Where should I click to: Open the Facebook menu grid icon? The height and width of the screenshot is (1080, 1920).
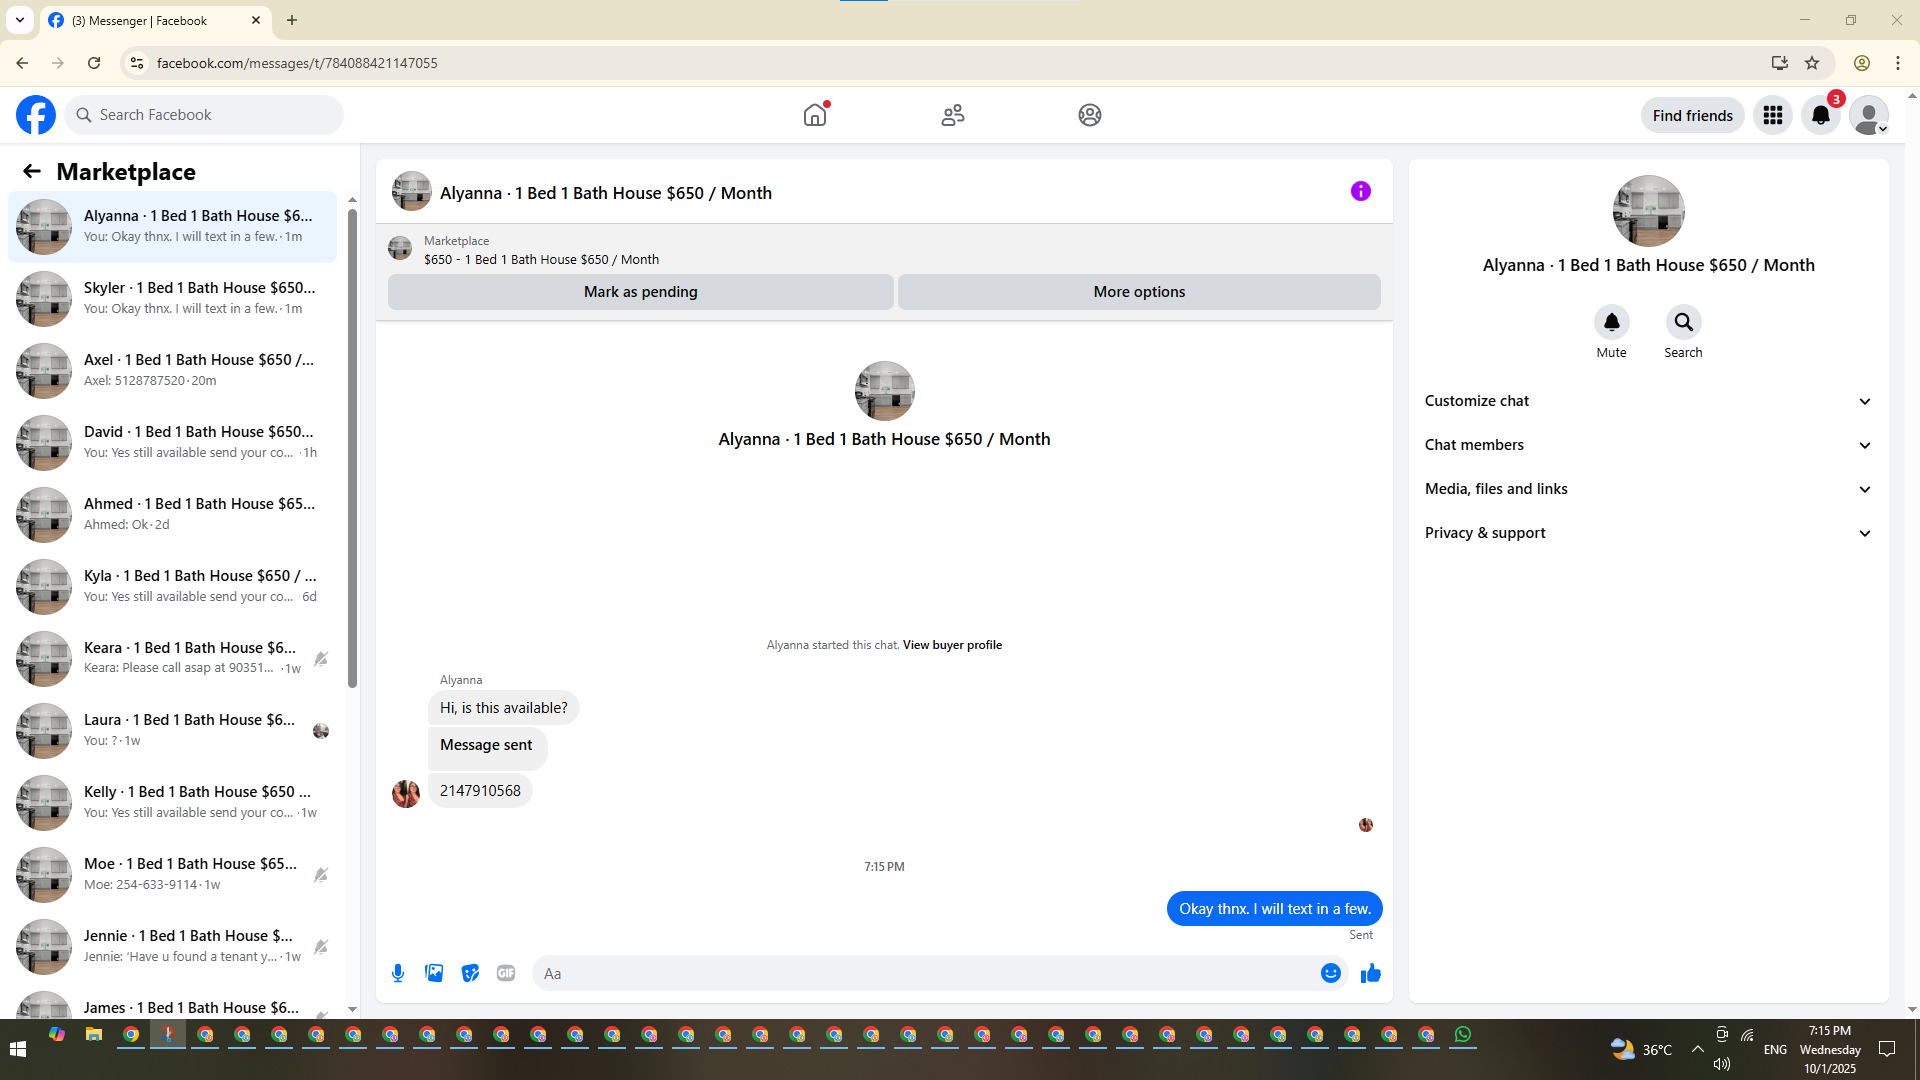[x=1773, y=115]
